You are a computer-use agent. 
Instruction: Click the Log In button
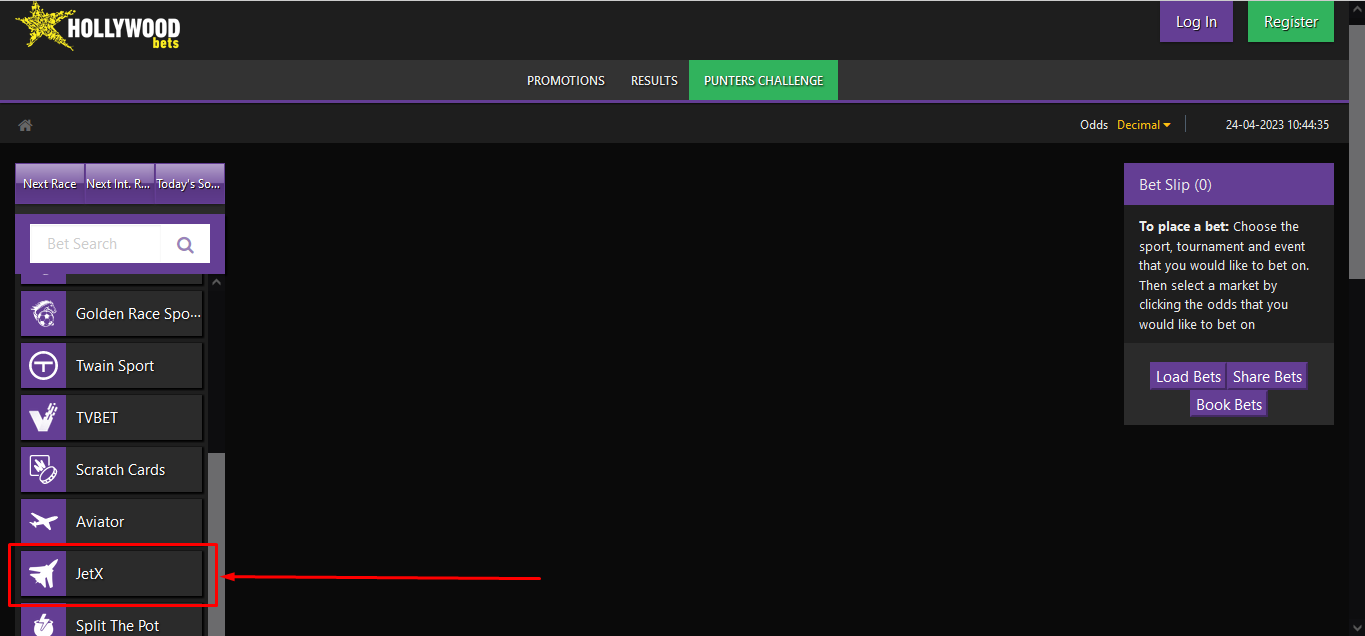(1196, 22)
